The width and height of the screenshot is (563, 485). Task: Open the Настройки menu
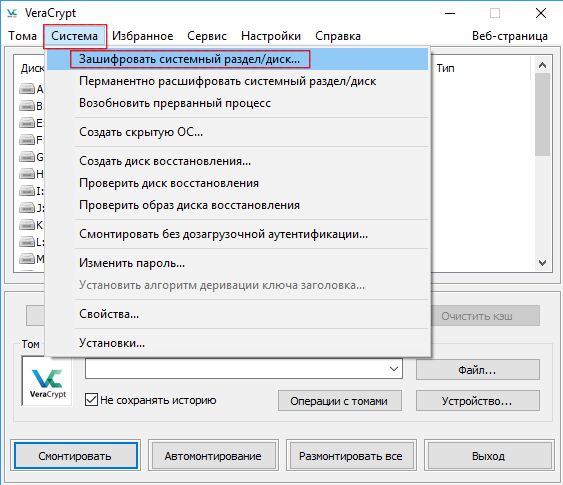point(271,36)
